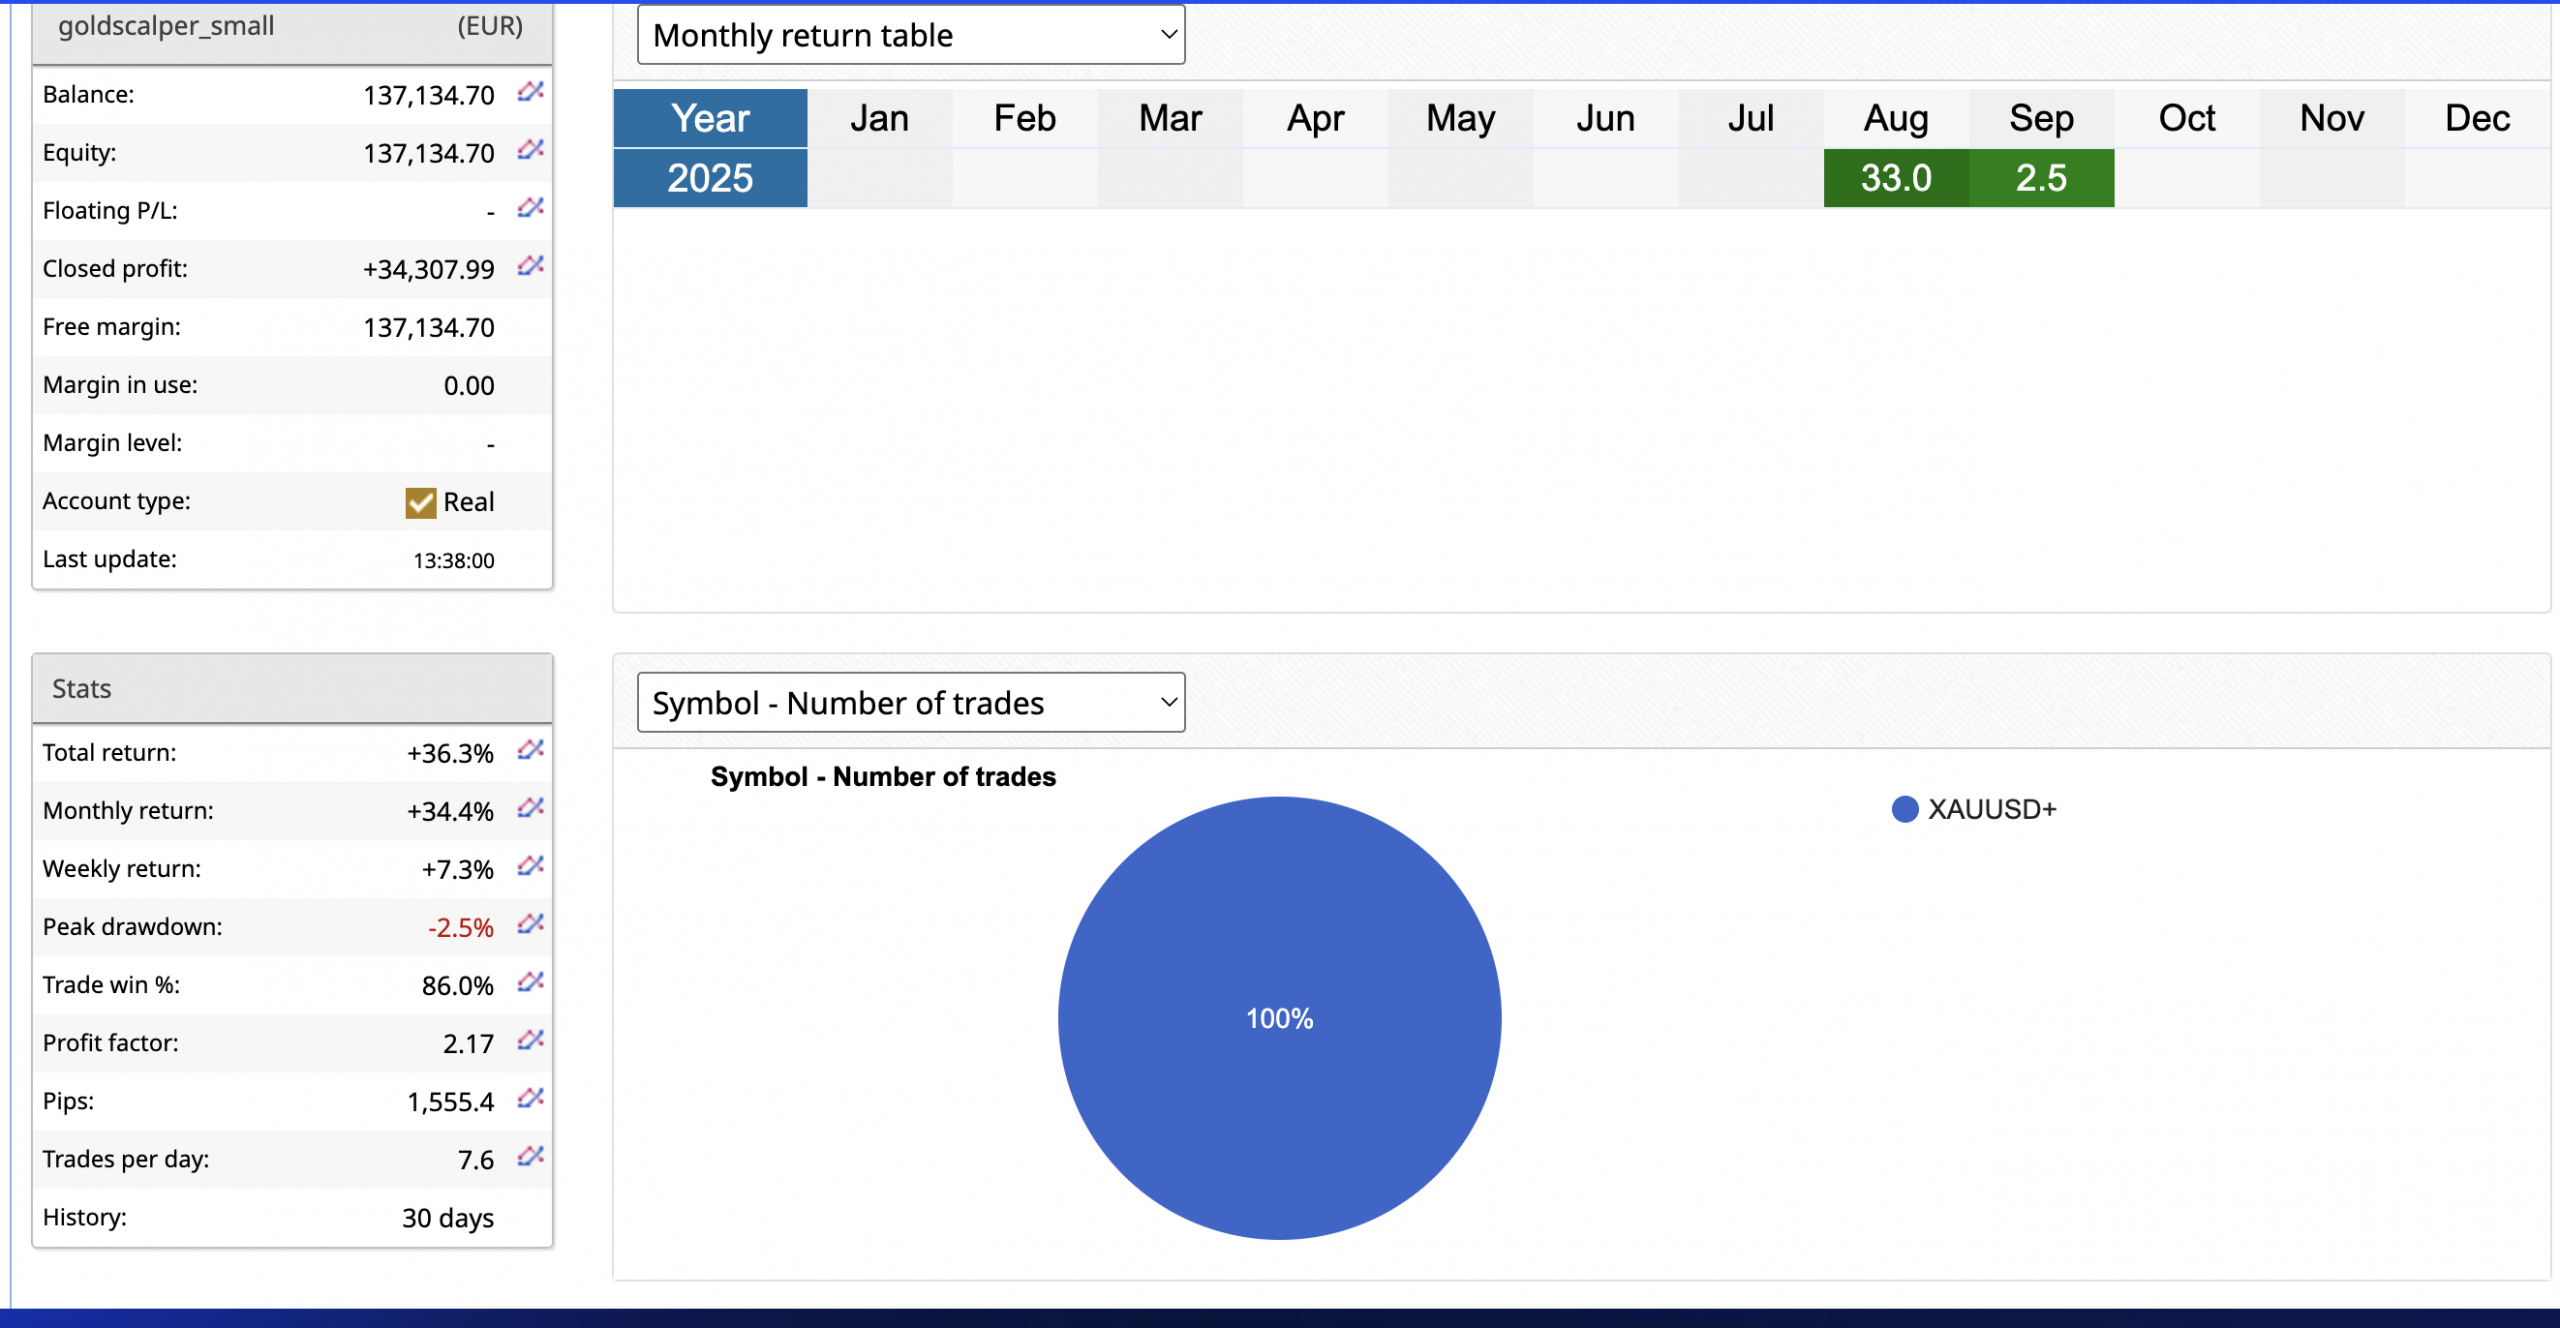Select the 2025 year row

[710, 178]
